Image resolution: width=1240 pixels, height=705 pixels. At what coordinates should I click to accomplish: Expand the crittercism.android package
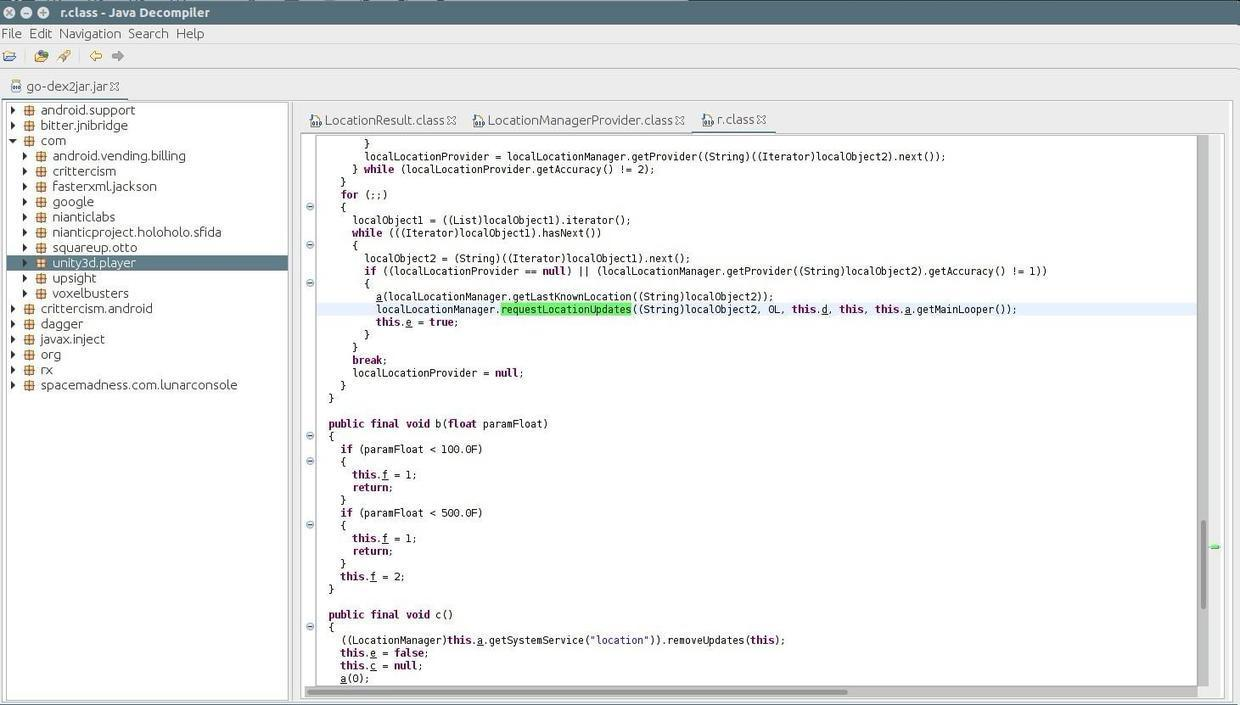coord(13,308)
